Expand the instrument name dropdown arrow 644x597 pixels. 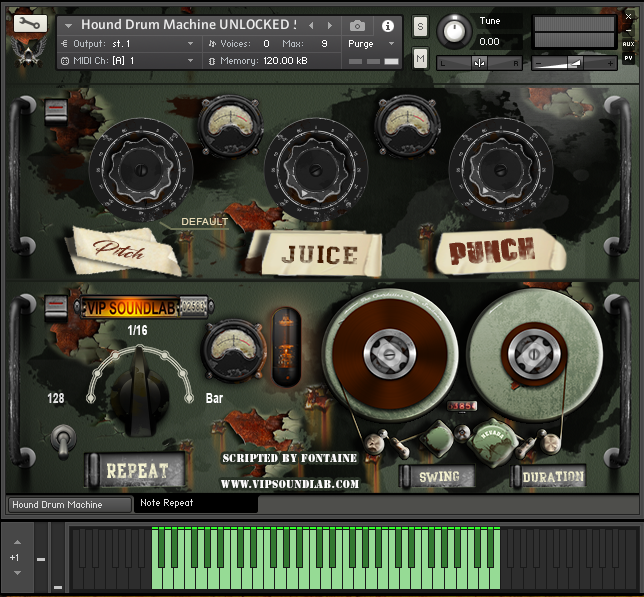[69, 25]
